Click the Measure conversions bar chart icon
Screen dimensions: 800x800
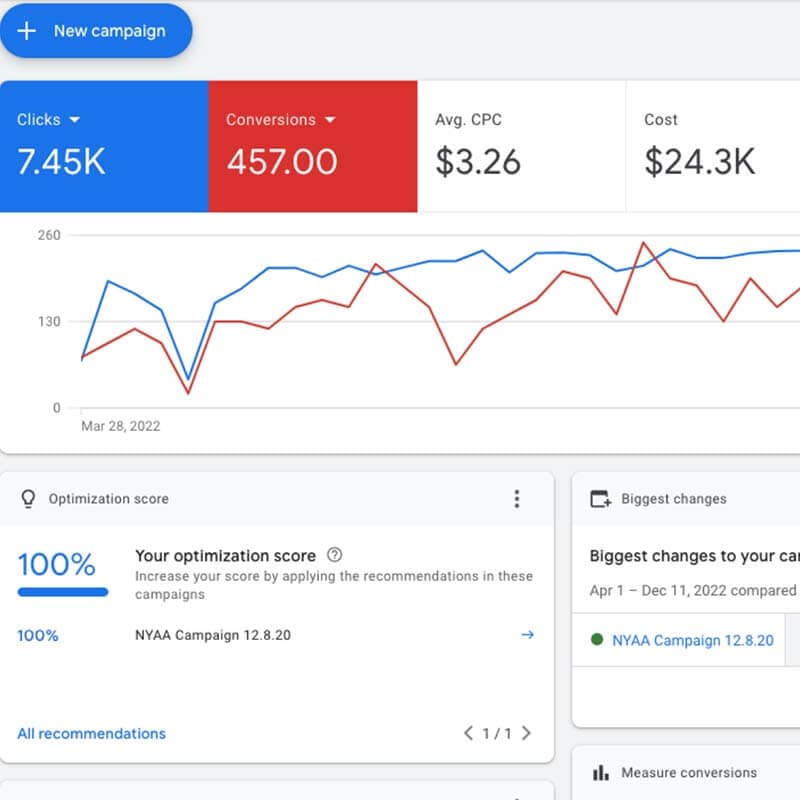point(601,773)
